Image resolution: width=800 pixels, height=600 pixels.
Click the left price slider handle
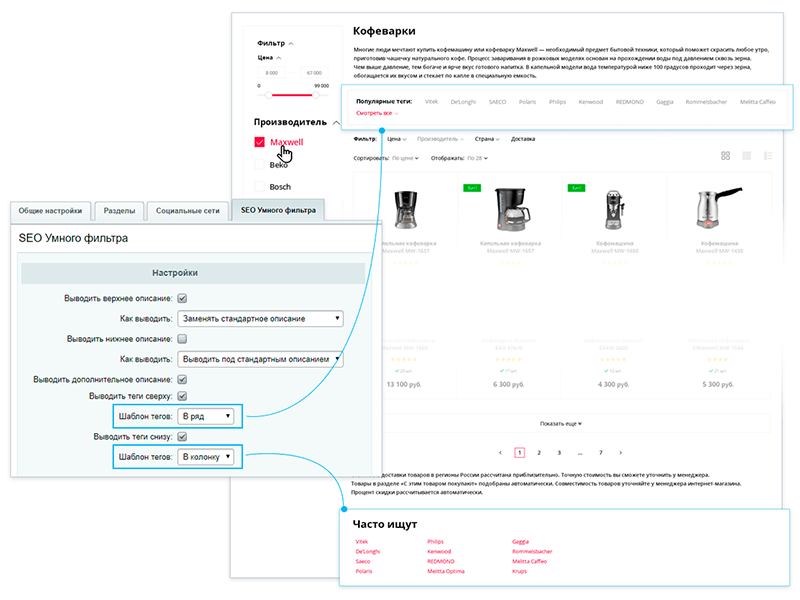pyautogui.click(x=268, y=95)
